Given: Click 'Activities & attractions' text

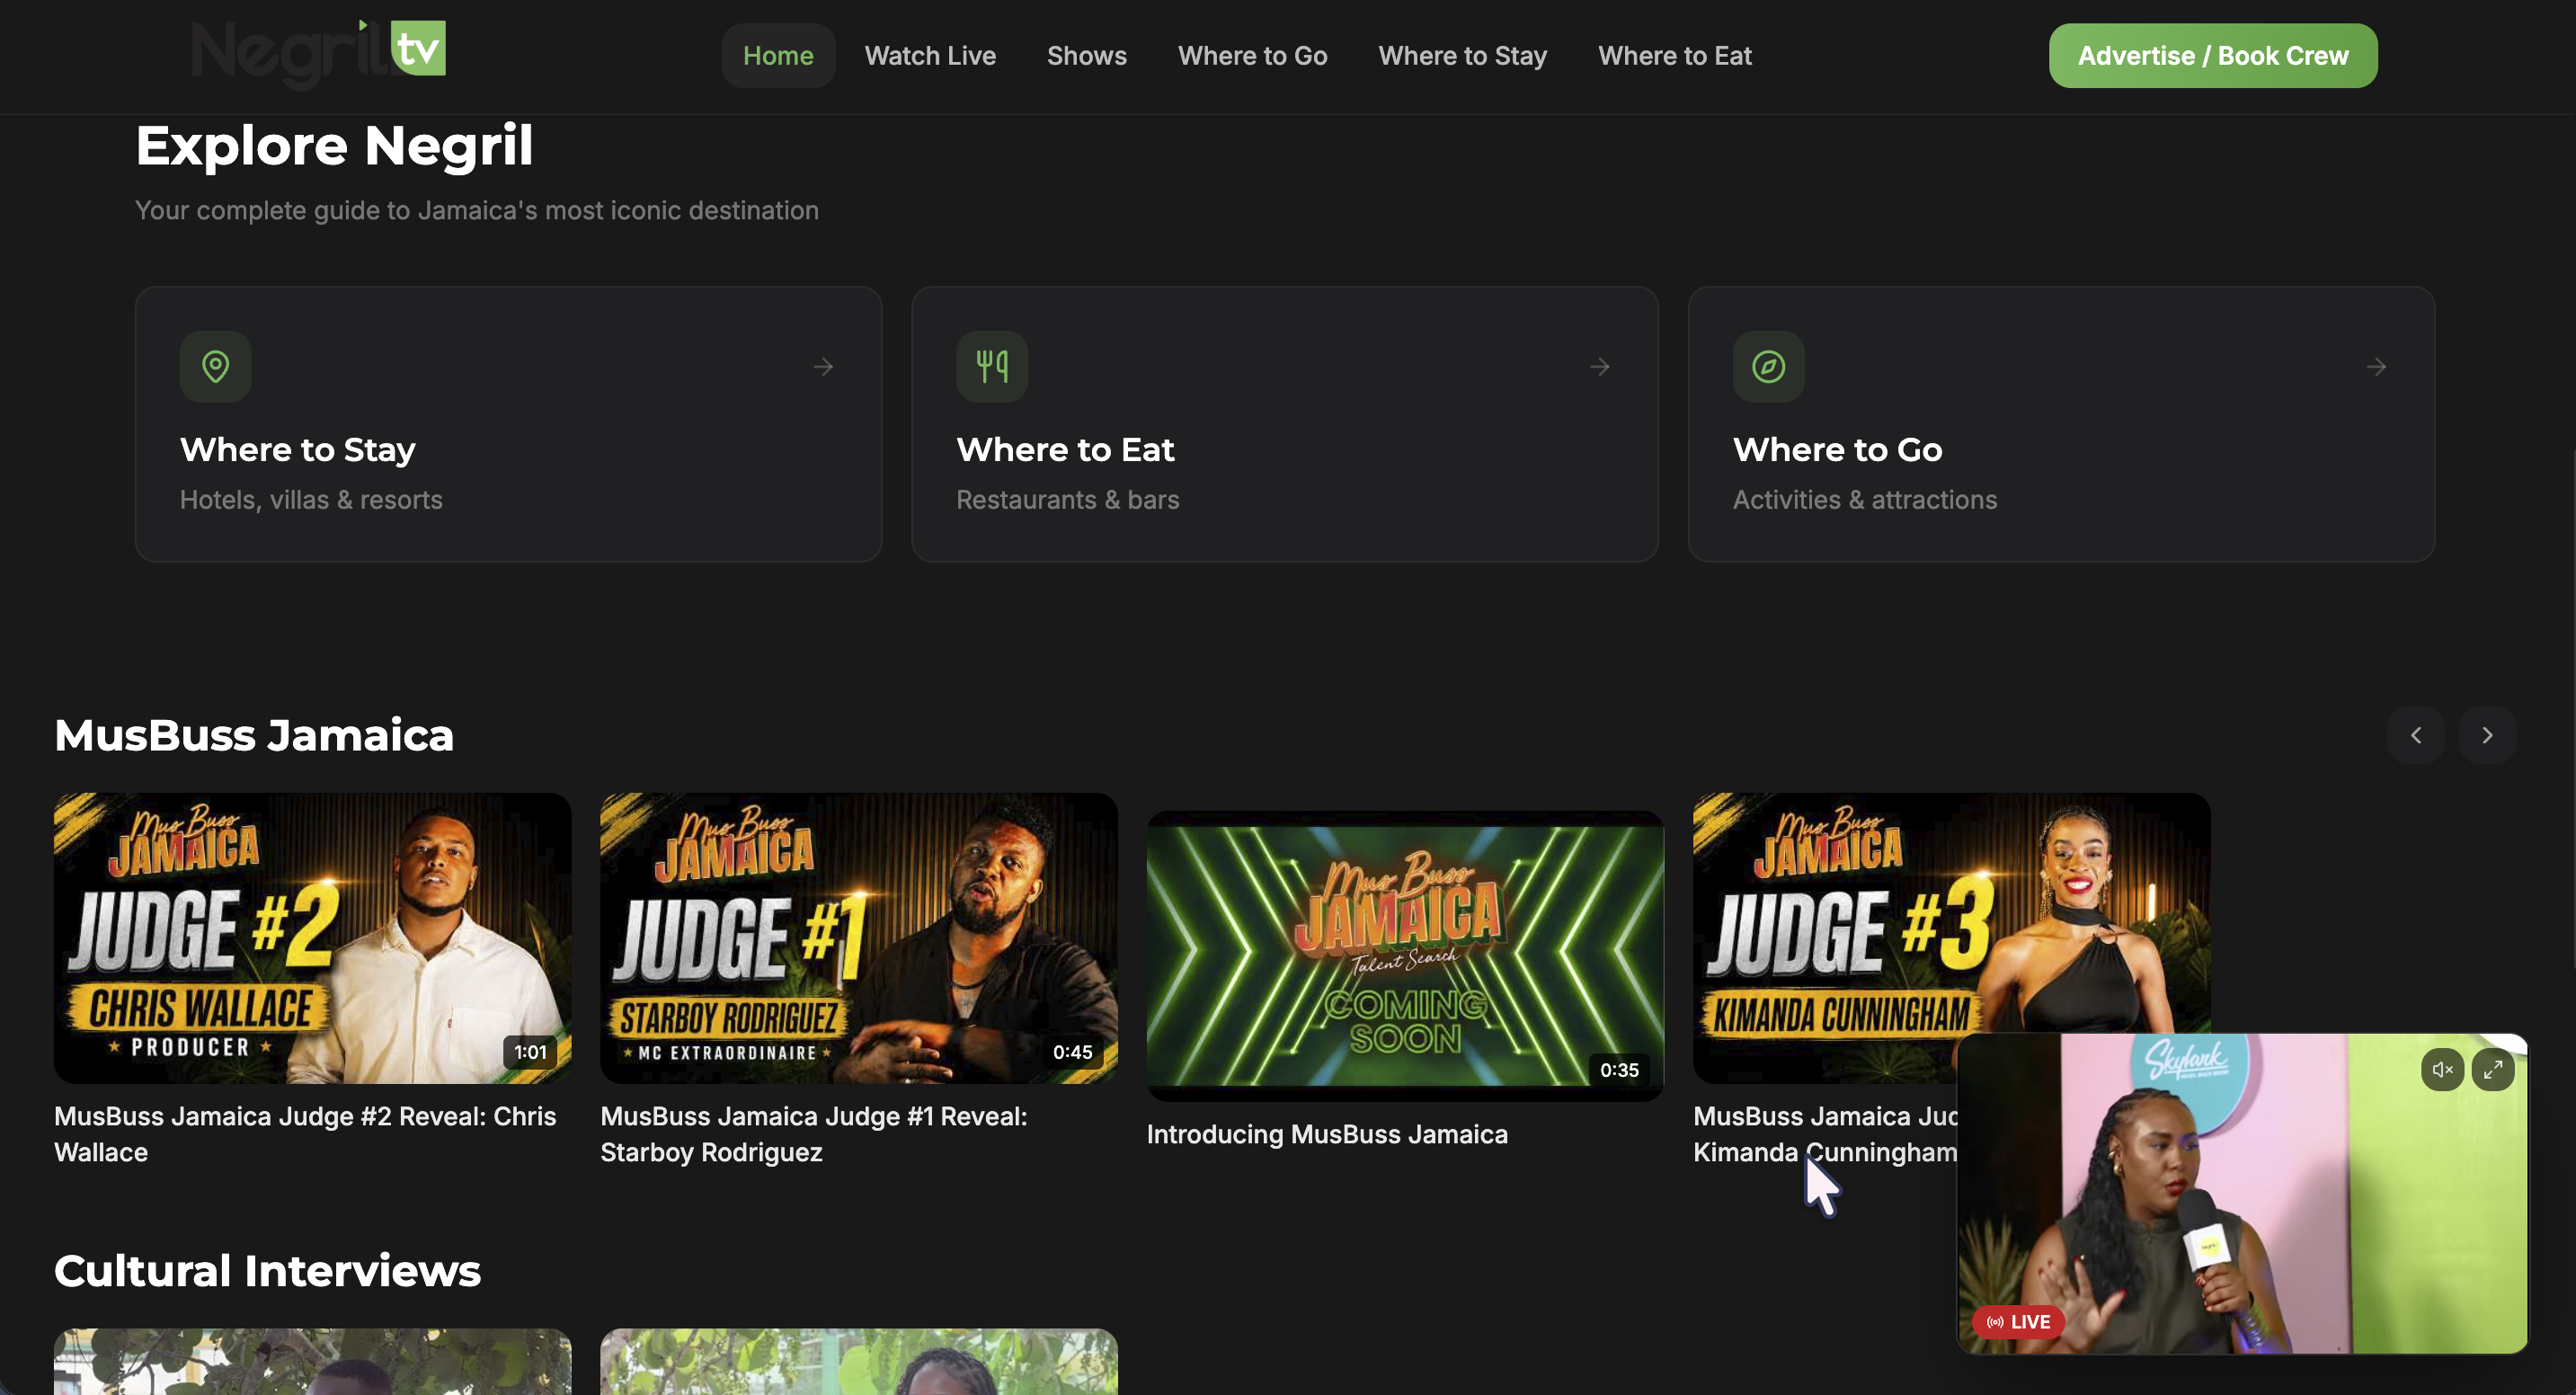Looking at the screenshot, I should pyautogui.click(x=1865, y=500).
